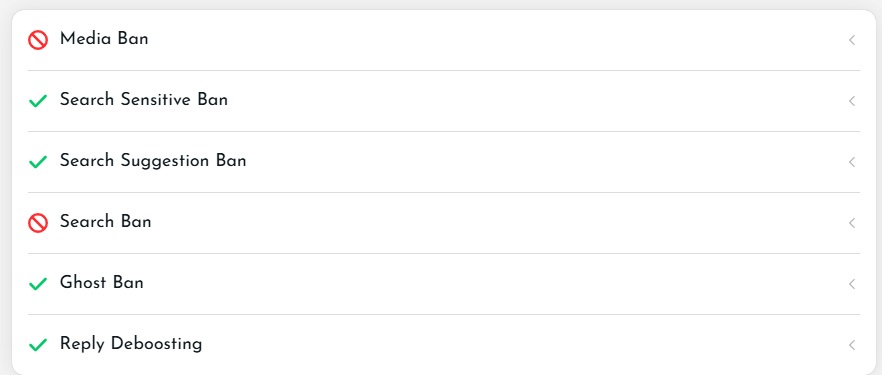Image resolution: width=882 pixels, height=375 pixels.
Task: Expand Search Sensitive Ban using its chevron
Action: click(852, 101)
